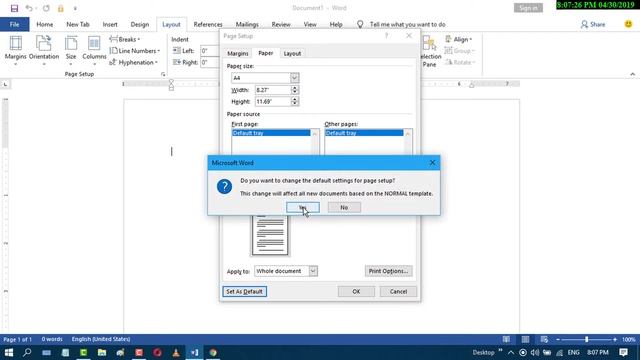The width and height of the screenshot is (640, 360).
Task: Click the Share button
Action: [593, 24]
